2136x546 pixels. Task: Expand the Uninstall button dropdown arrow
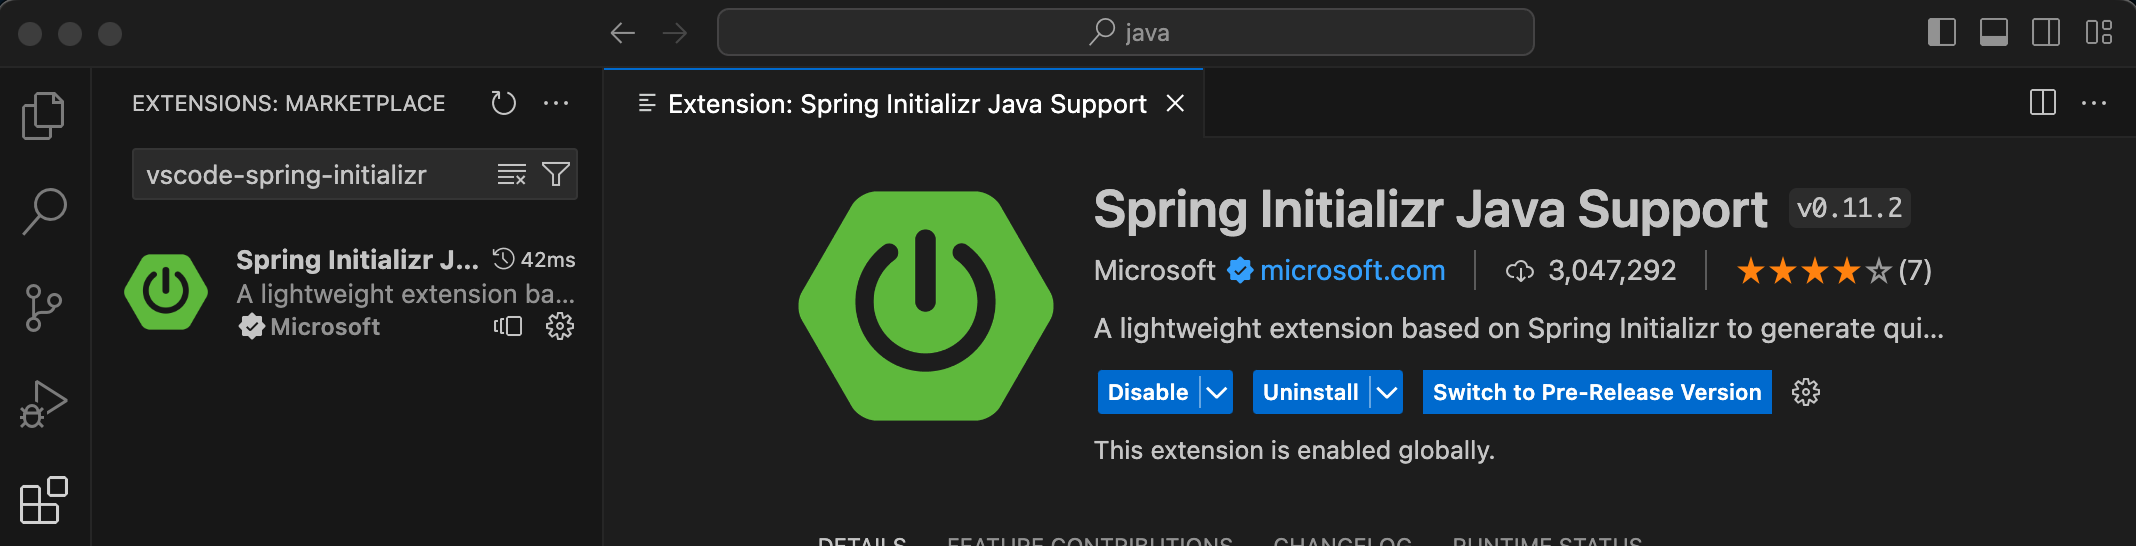point(1387,393)
